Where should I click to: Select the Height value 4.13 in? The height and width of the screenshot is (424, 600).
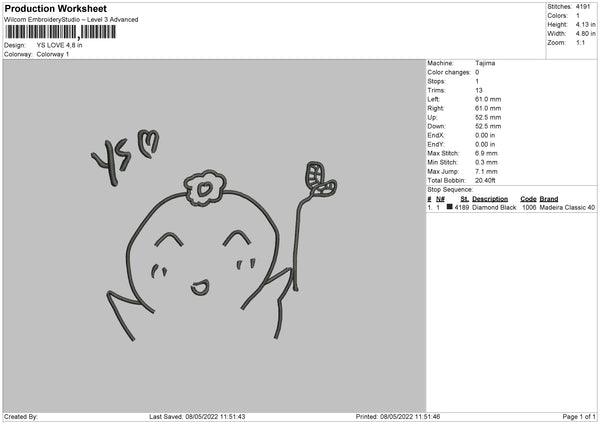585,24
